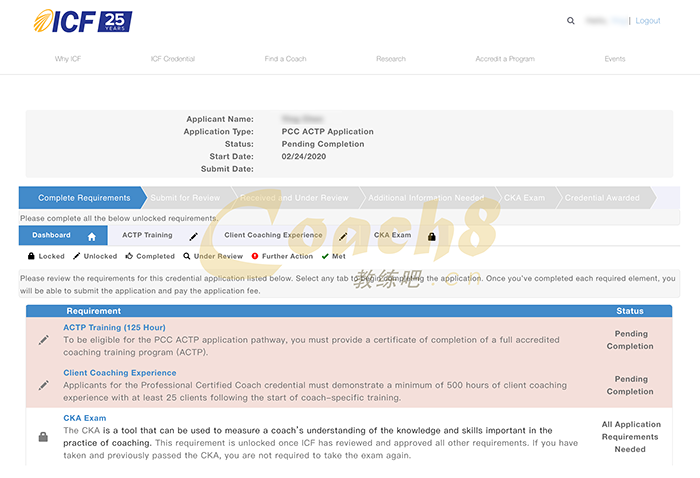Open the ACTP Training tab

pyautogui.click(x=147, y=236)
